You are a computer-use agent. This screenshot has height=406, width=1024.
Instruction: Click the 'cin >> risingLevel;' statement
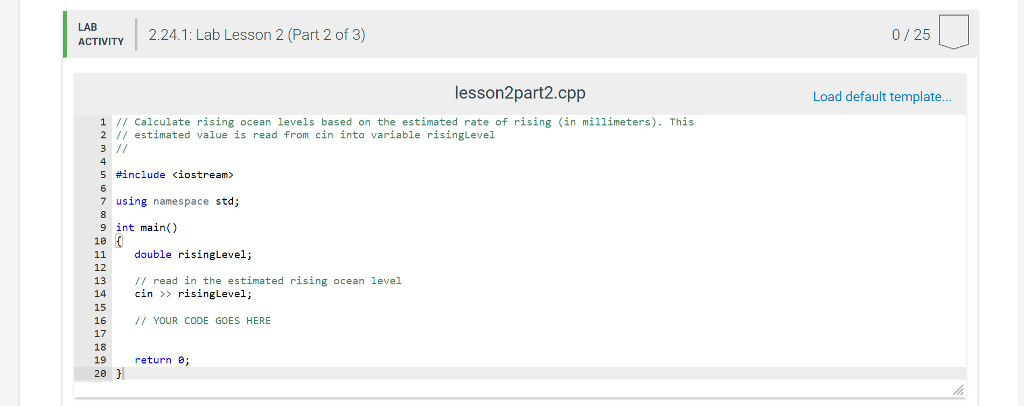[194, 295]
